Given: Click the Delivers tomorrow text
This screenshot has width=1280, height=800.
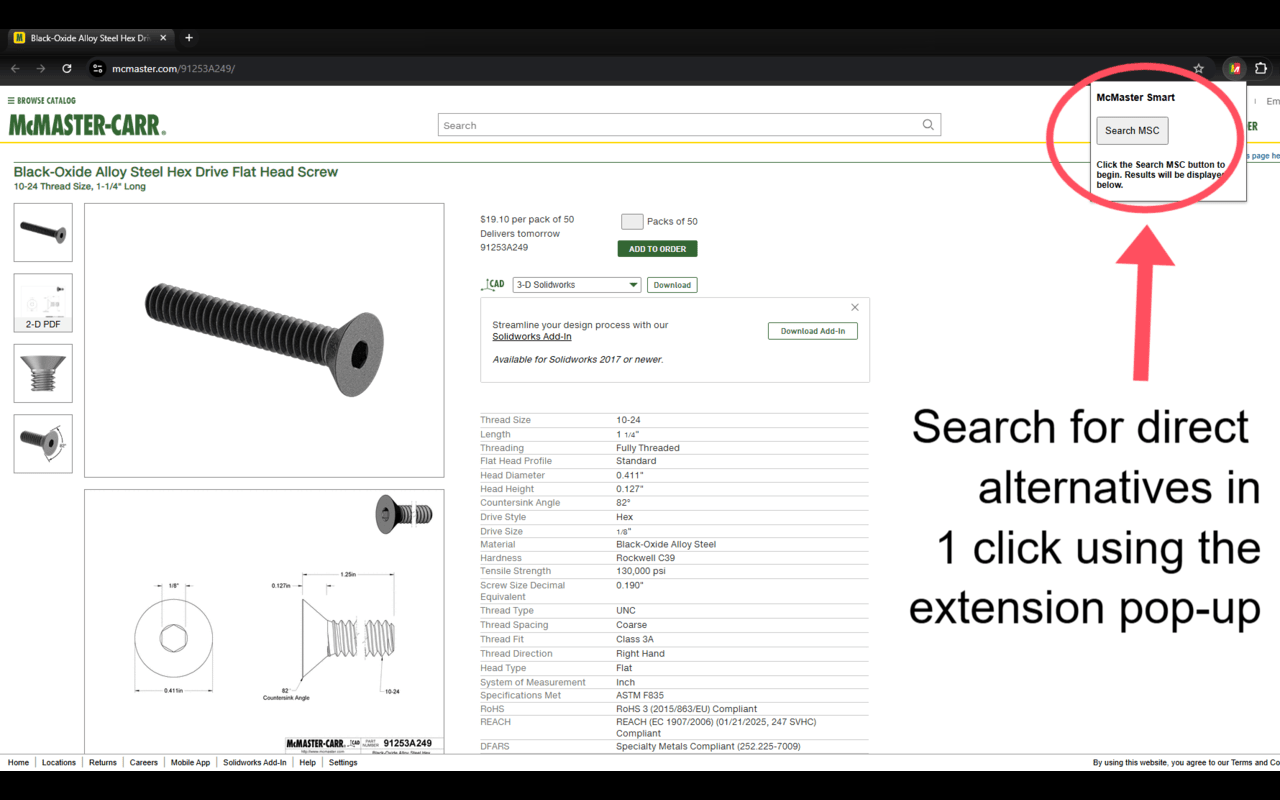Looking at the screenshot, I should 520,233.
